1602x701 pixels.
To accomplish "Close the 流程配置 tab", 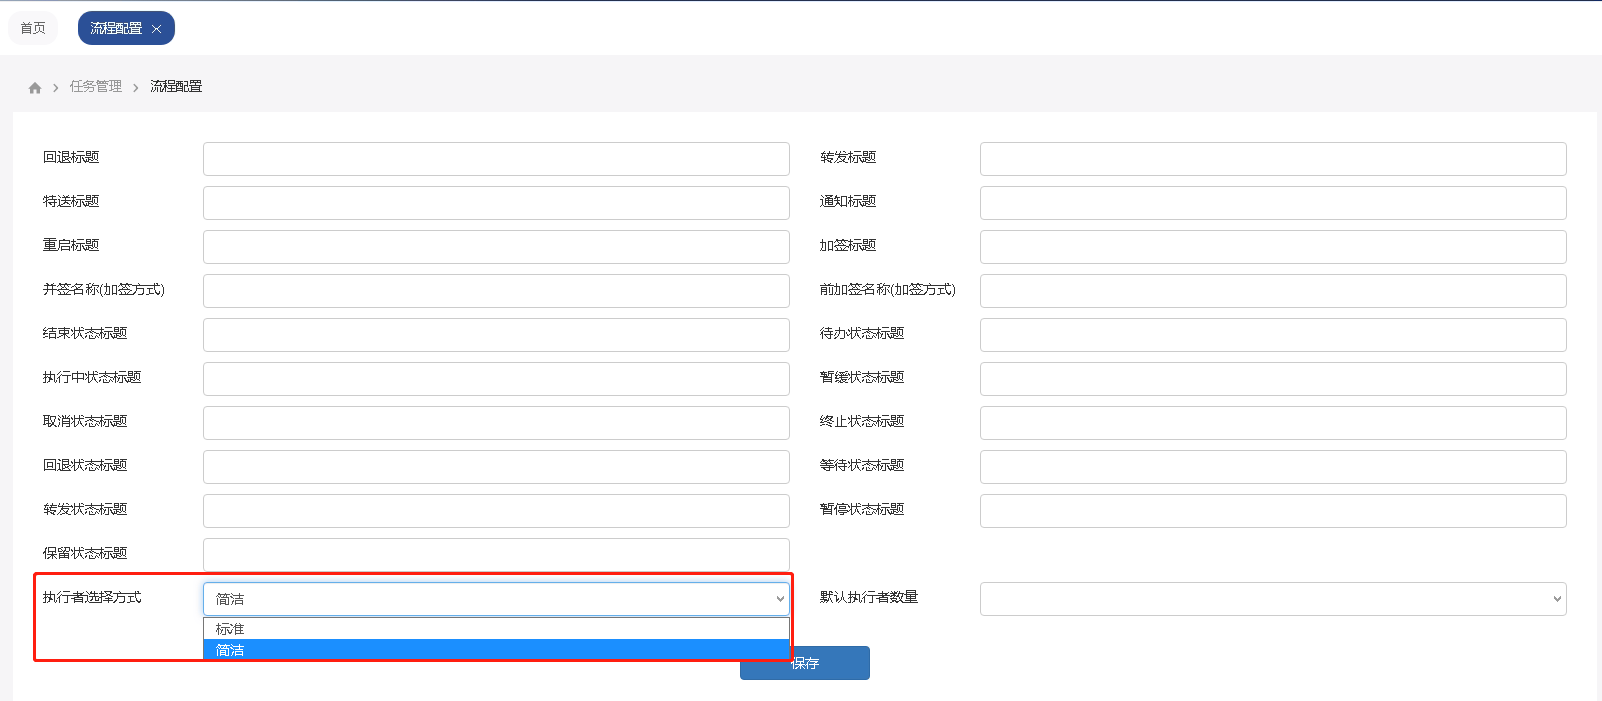I will point(156,29).
